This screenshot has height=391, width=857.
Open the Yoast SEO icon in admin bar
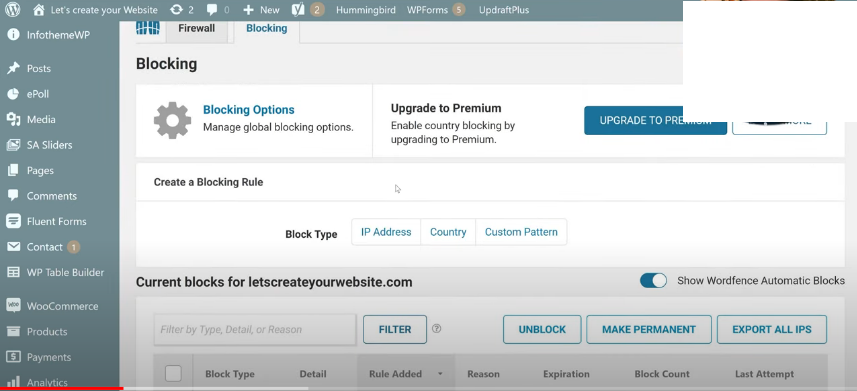[x=298, y=9]
